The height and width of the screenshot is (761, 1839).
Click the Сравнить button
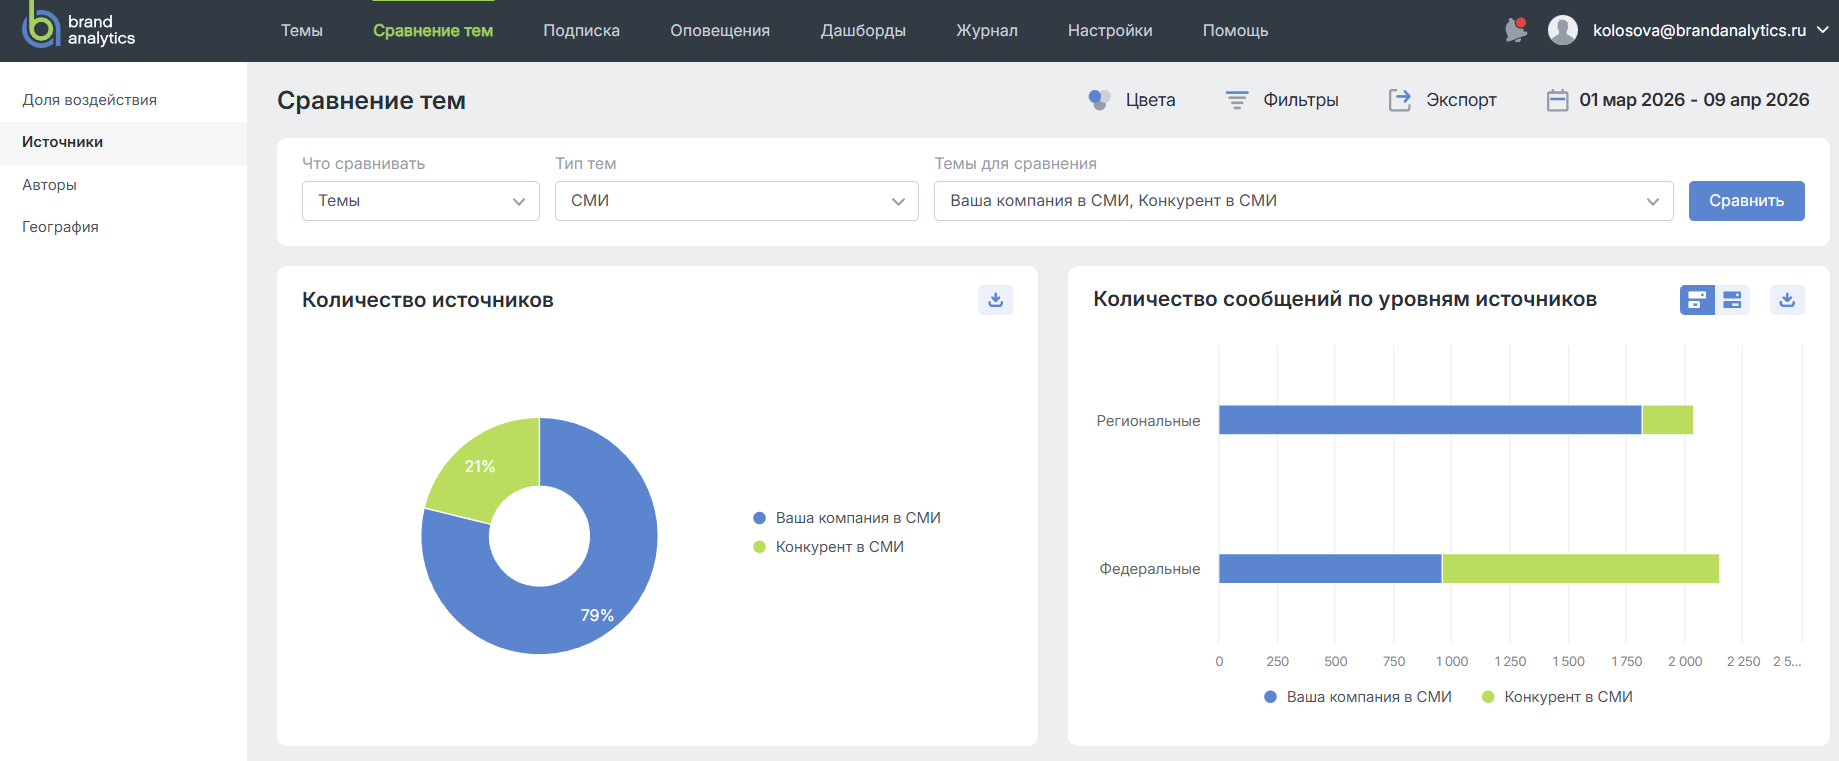click(1747, 201)
